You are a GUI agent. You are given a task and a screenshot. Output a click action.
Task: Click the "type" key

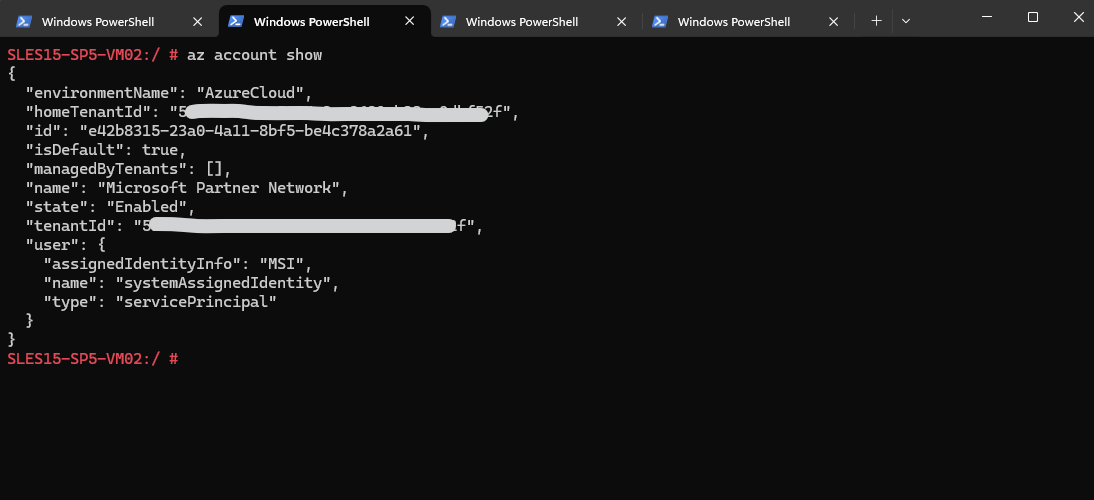tap(70, 302)
